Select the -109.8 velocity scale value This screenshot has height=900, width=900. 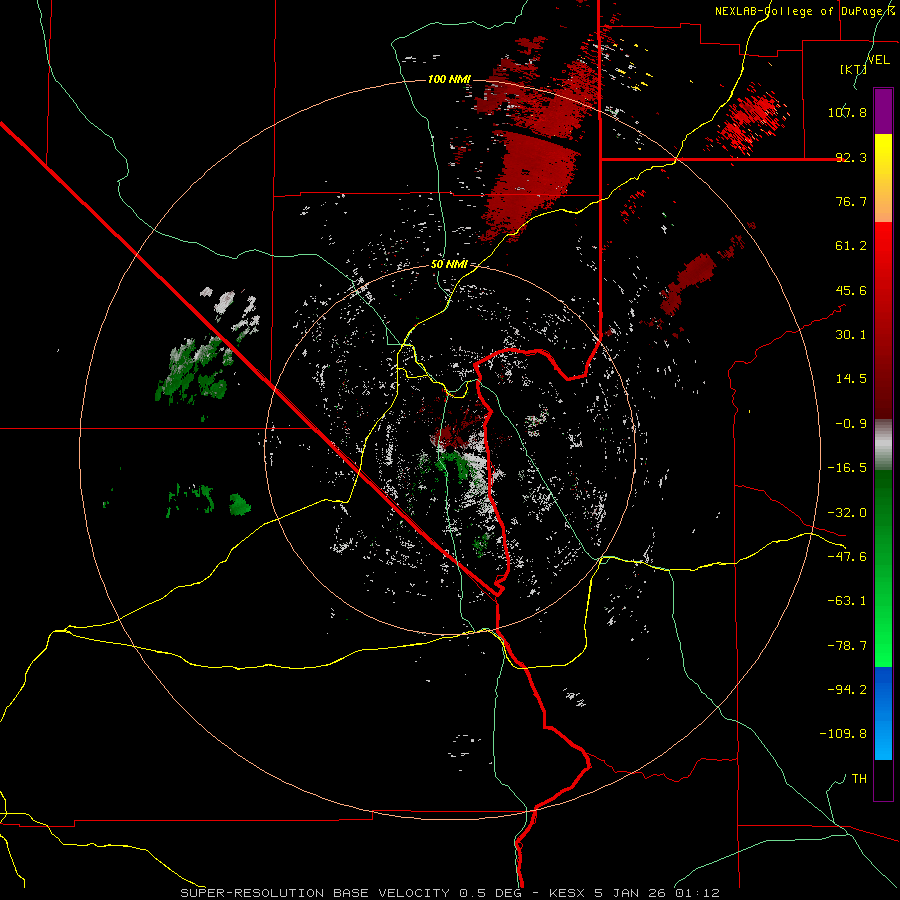pyautogui.click(x=843, y=734)
